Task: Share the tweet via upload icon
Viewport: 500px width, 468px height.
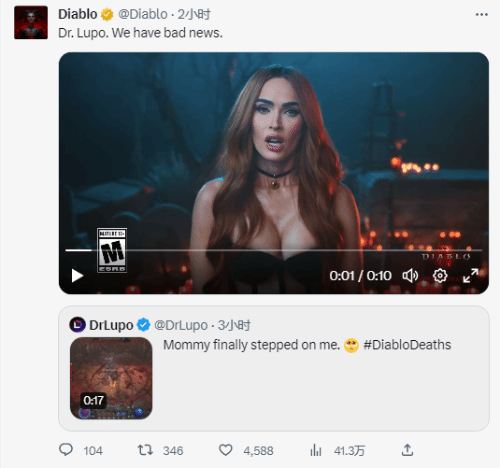Action: [407, 450]
